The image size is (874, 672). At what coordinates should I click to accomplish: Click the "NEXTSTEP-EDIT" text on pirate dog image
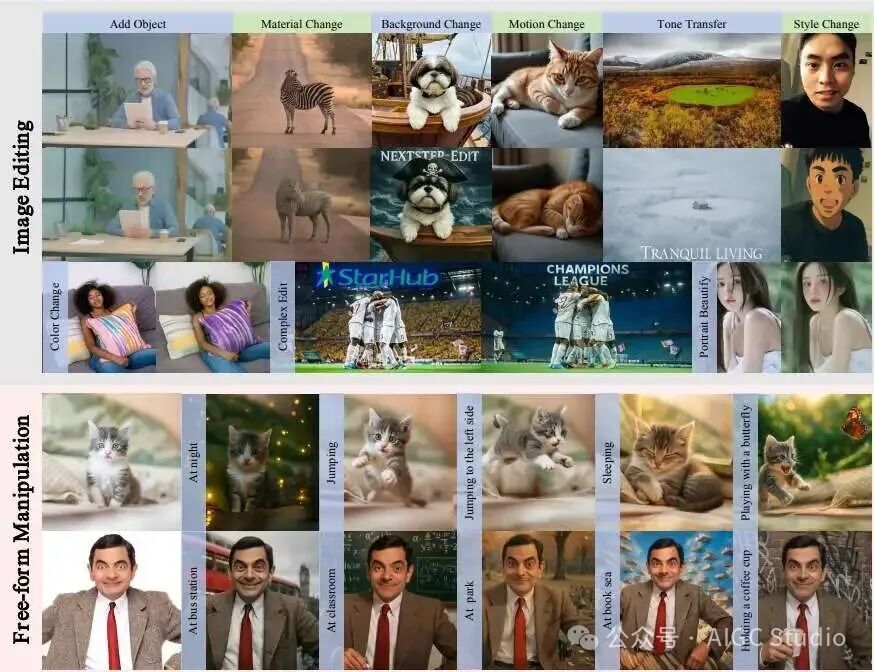(x=429, y=156)
